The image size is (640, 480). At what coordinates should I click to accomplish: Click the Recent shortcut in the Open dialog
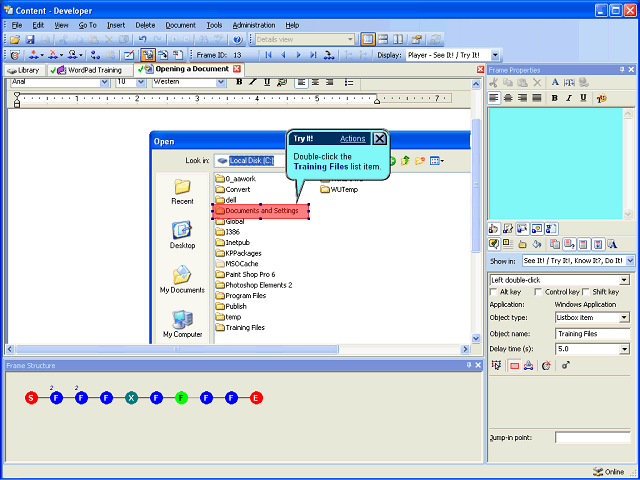pos(182,192)
